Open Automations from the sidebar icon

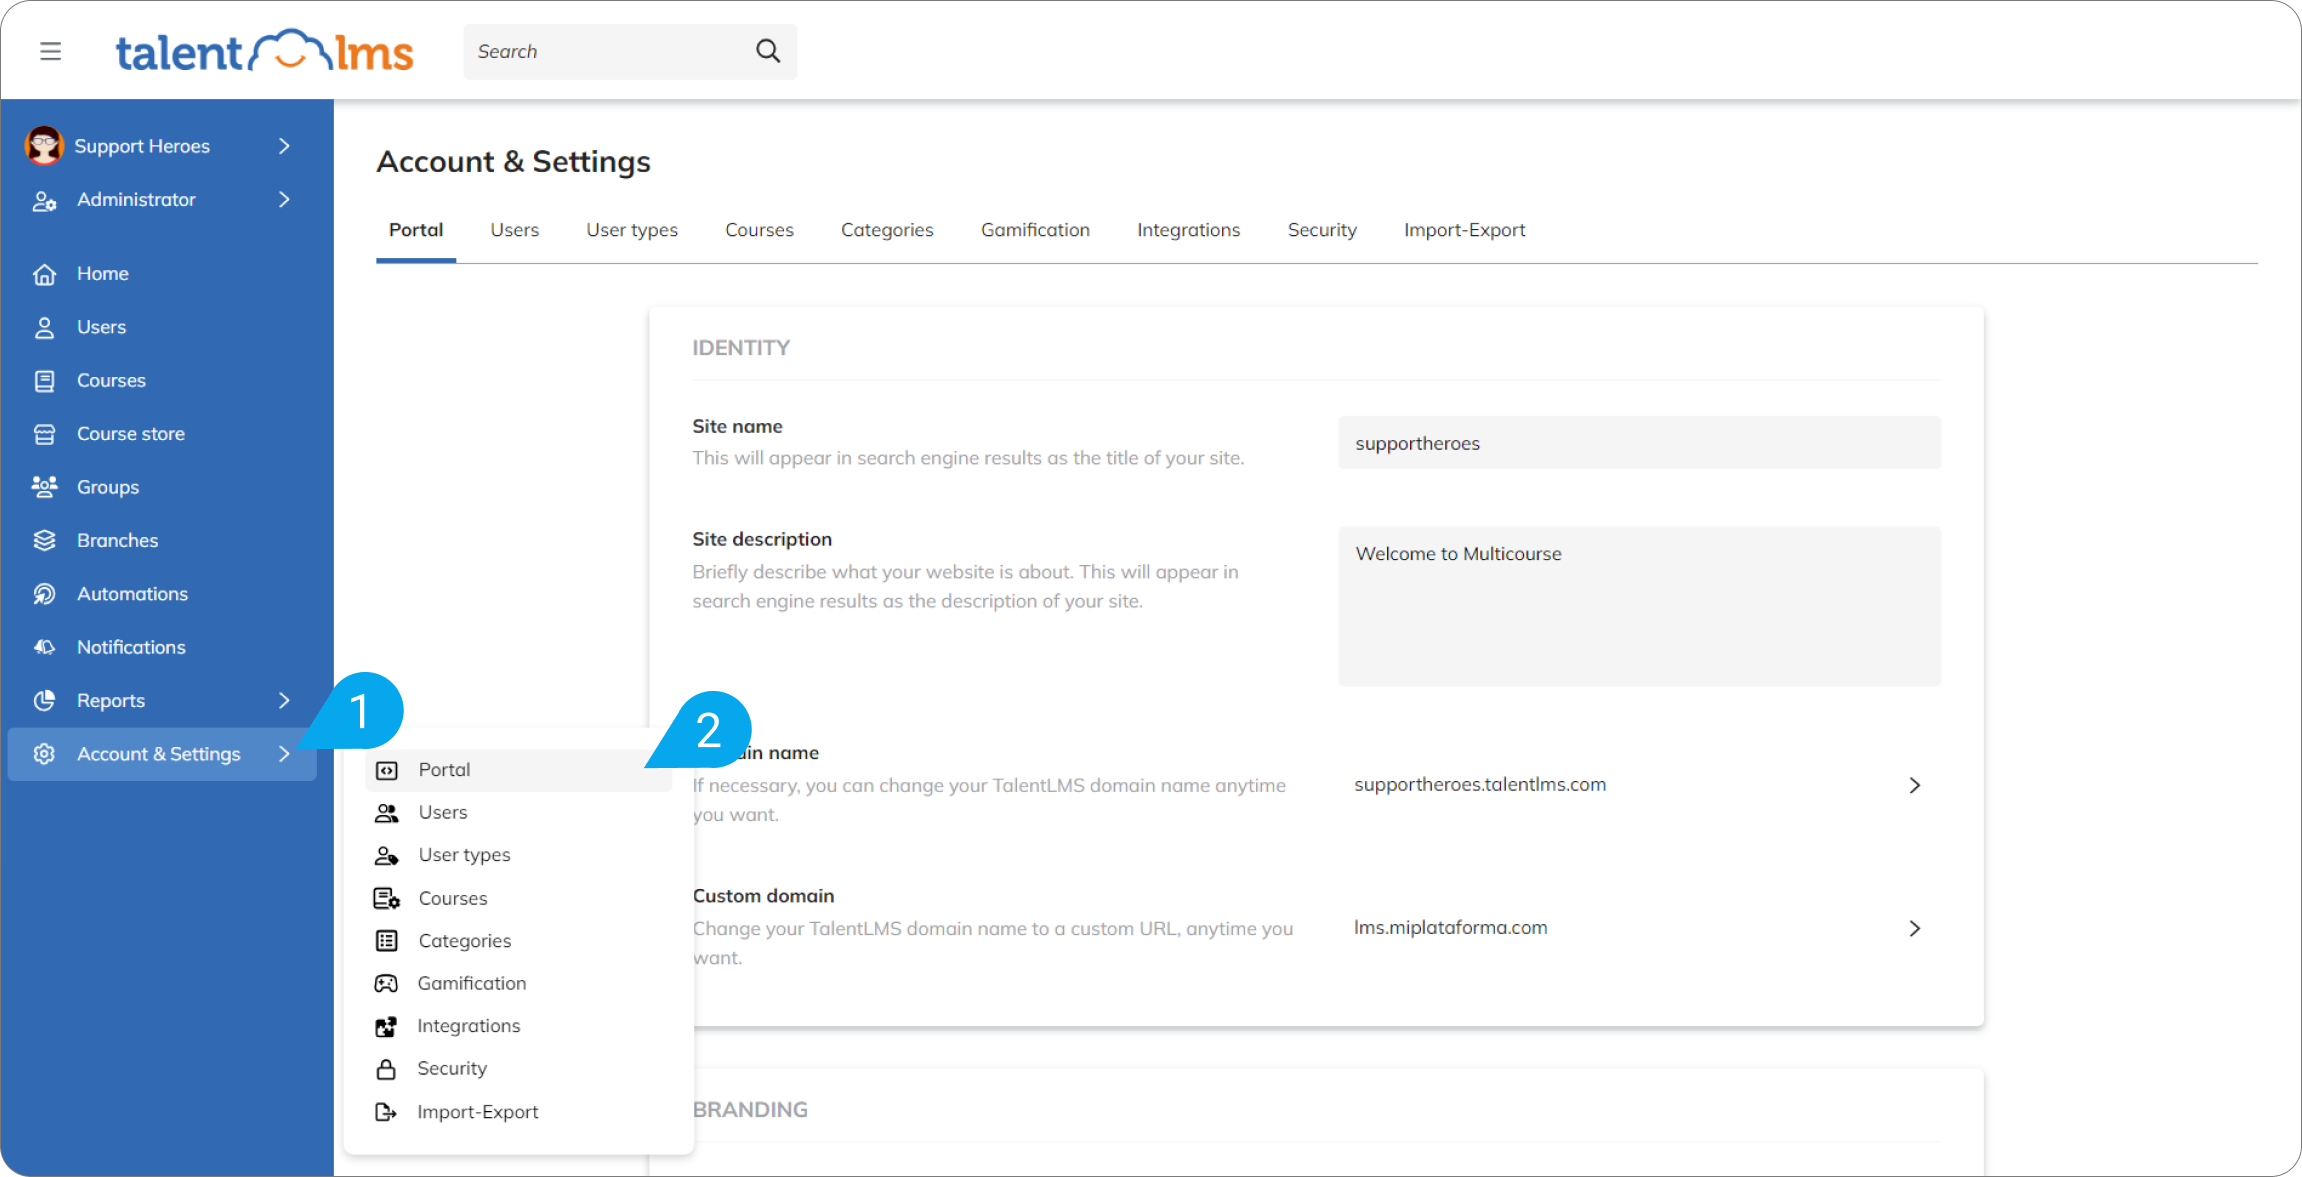click(45, 593)
